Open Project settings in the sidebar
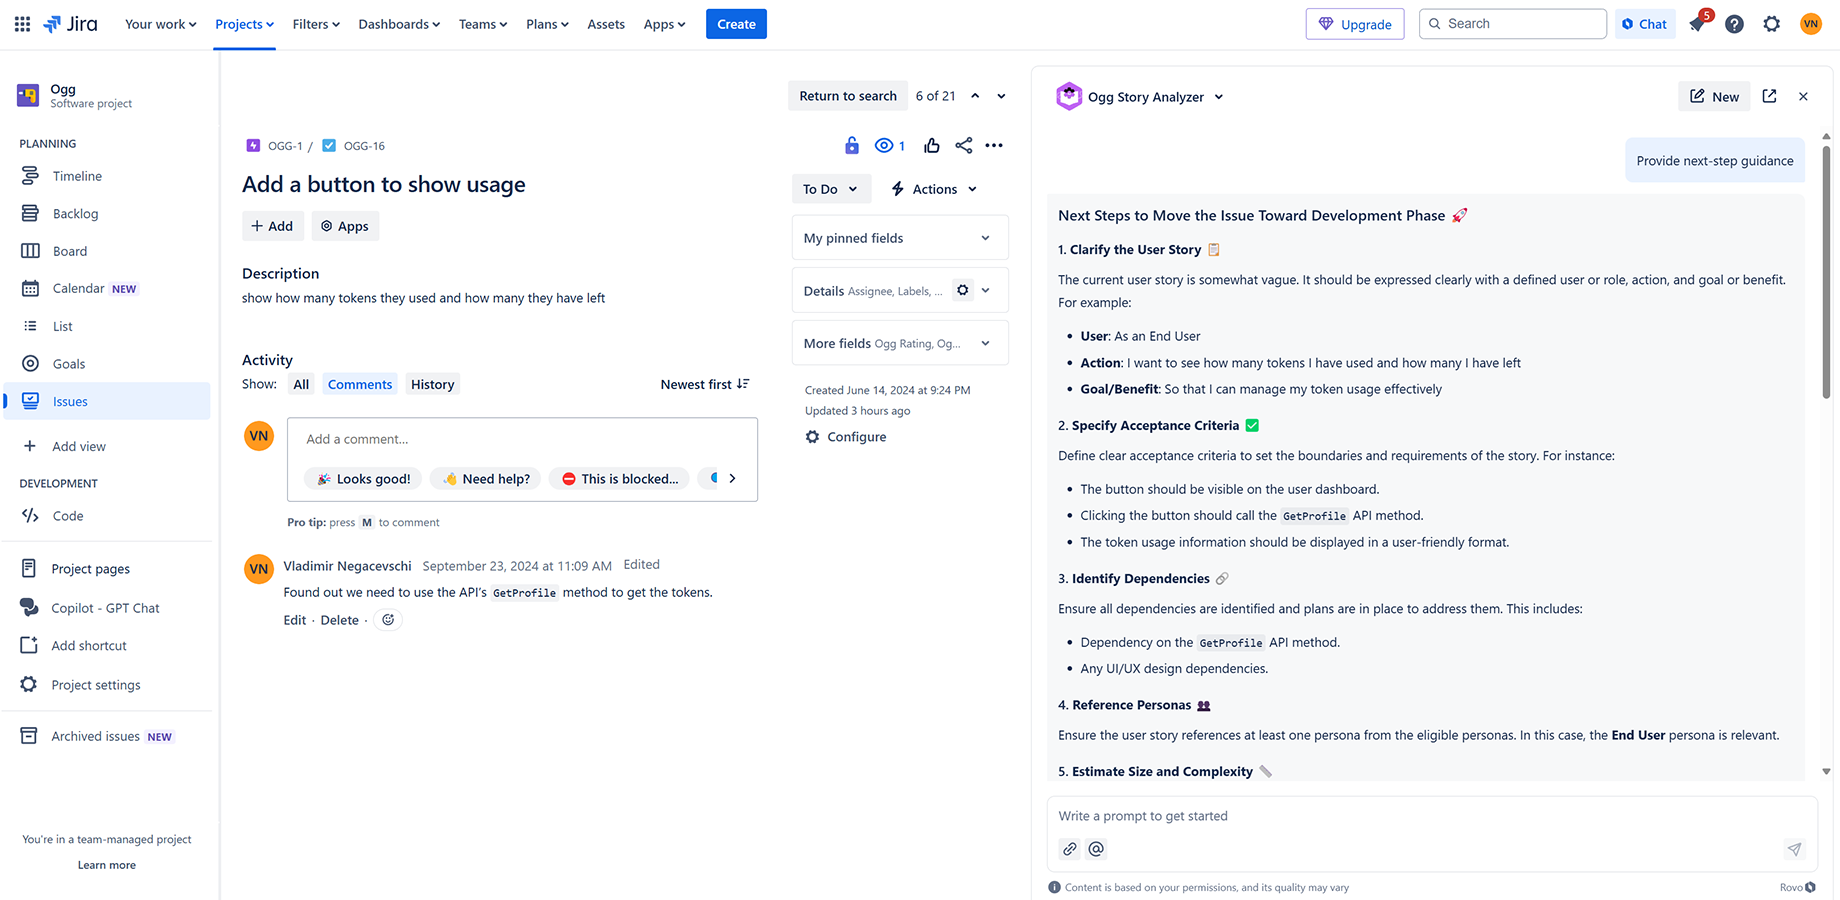Screen dimensions: 1840x900 point(96,685)
